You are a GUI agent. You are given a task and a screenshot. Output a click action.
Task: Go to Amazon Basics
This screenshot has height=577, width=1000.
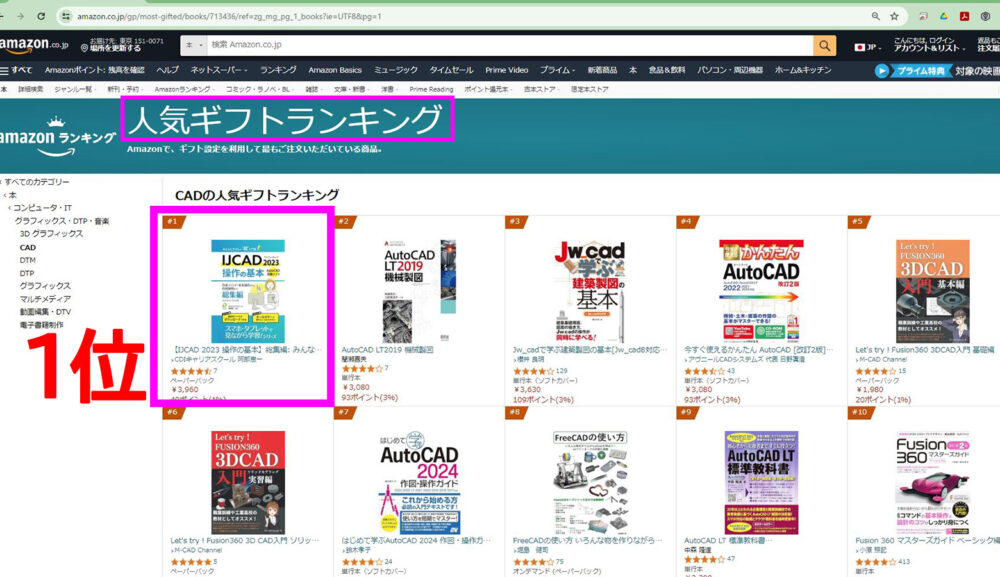click(335, 70)
